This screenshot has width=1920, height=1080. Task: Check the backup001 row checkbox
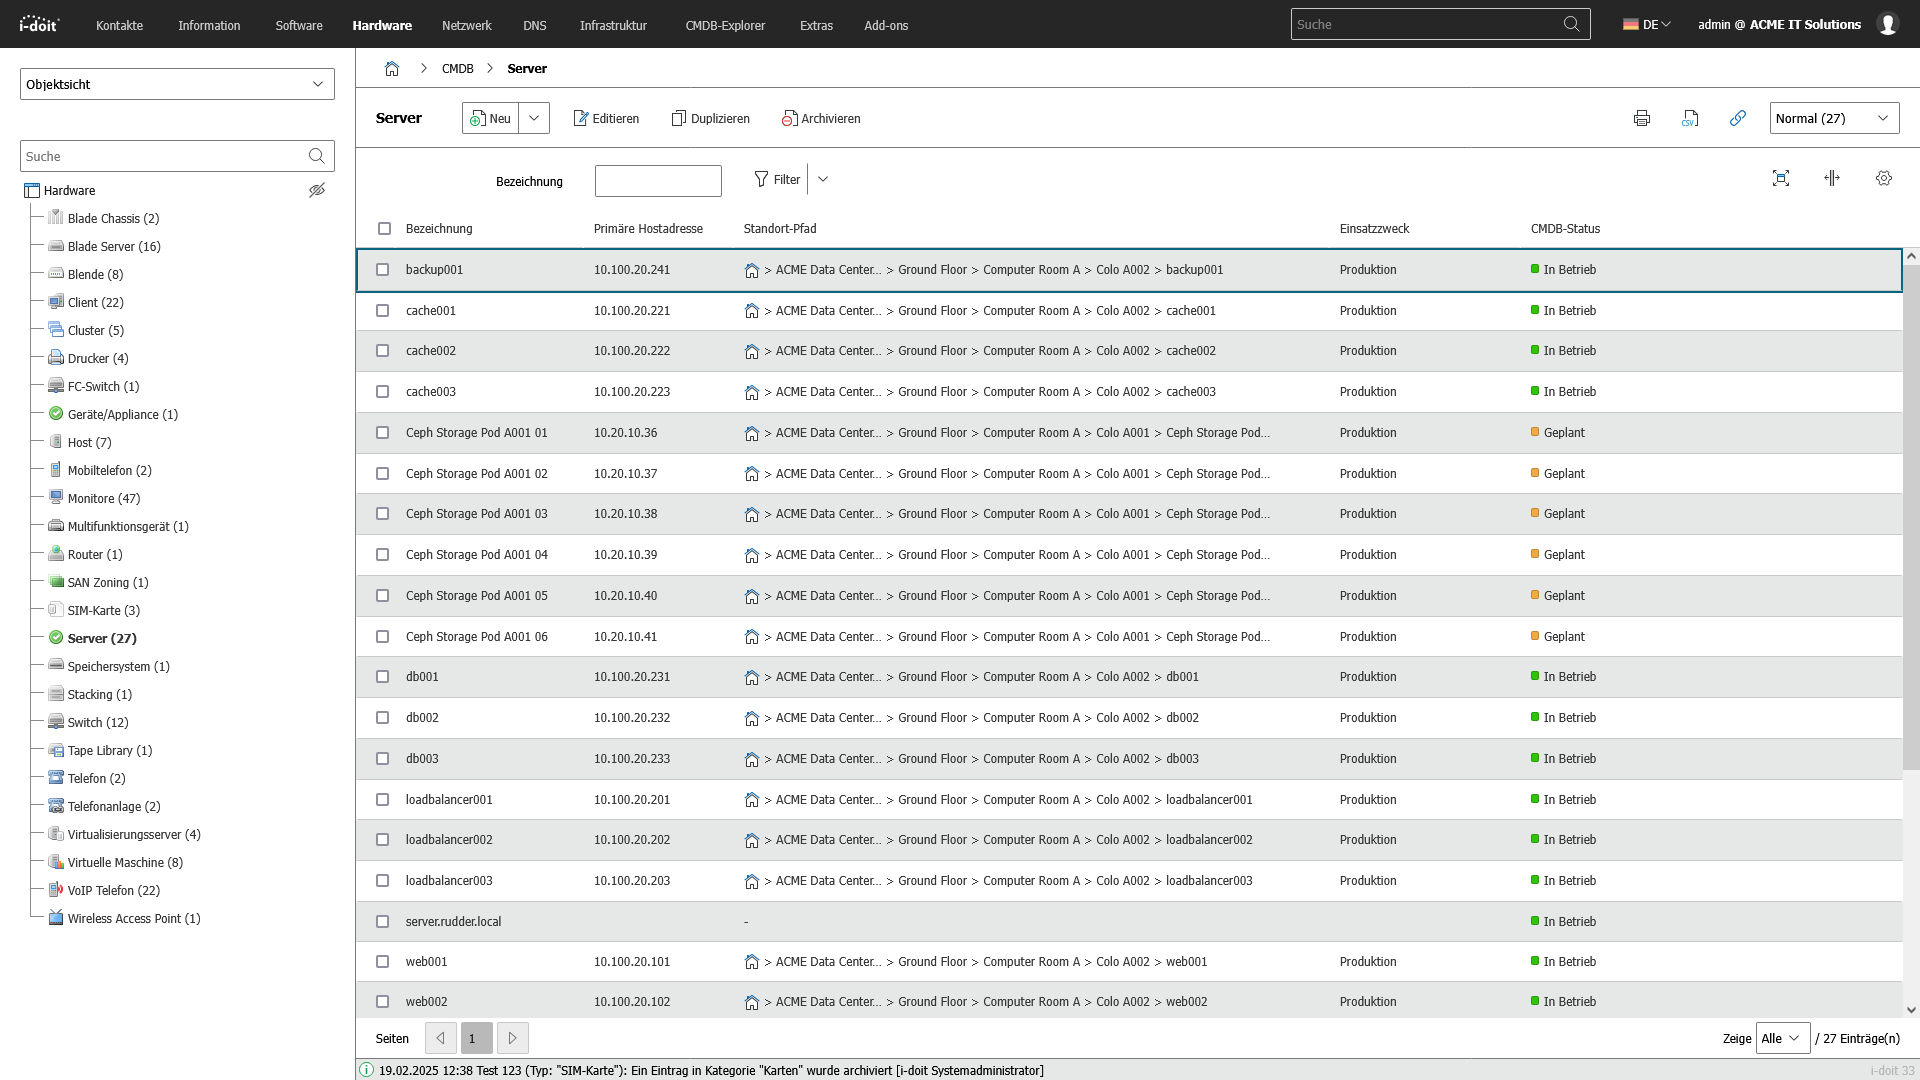tap(382, 270)
